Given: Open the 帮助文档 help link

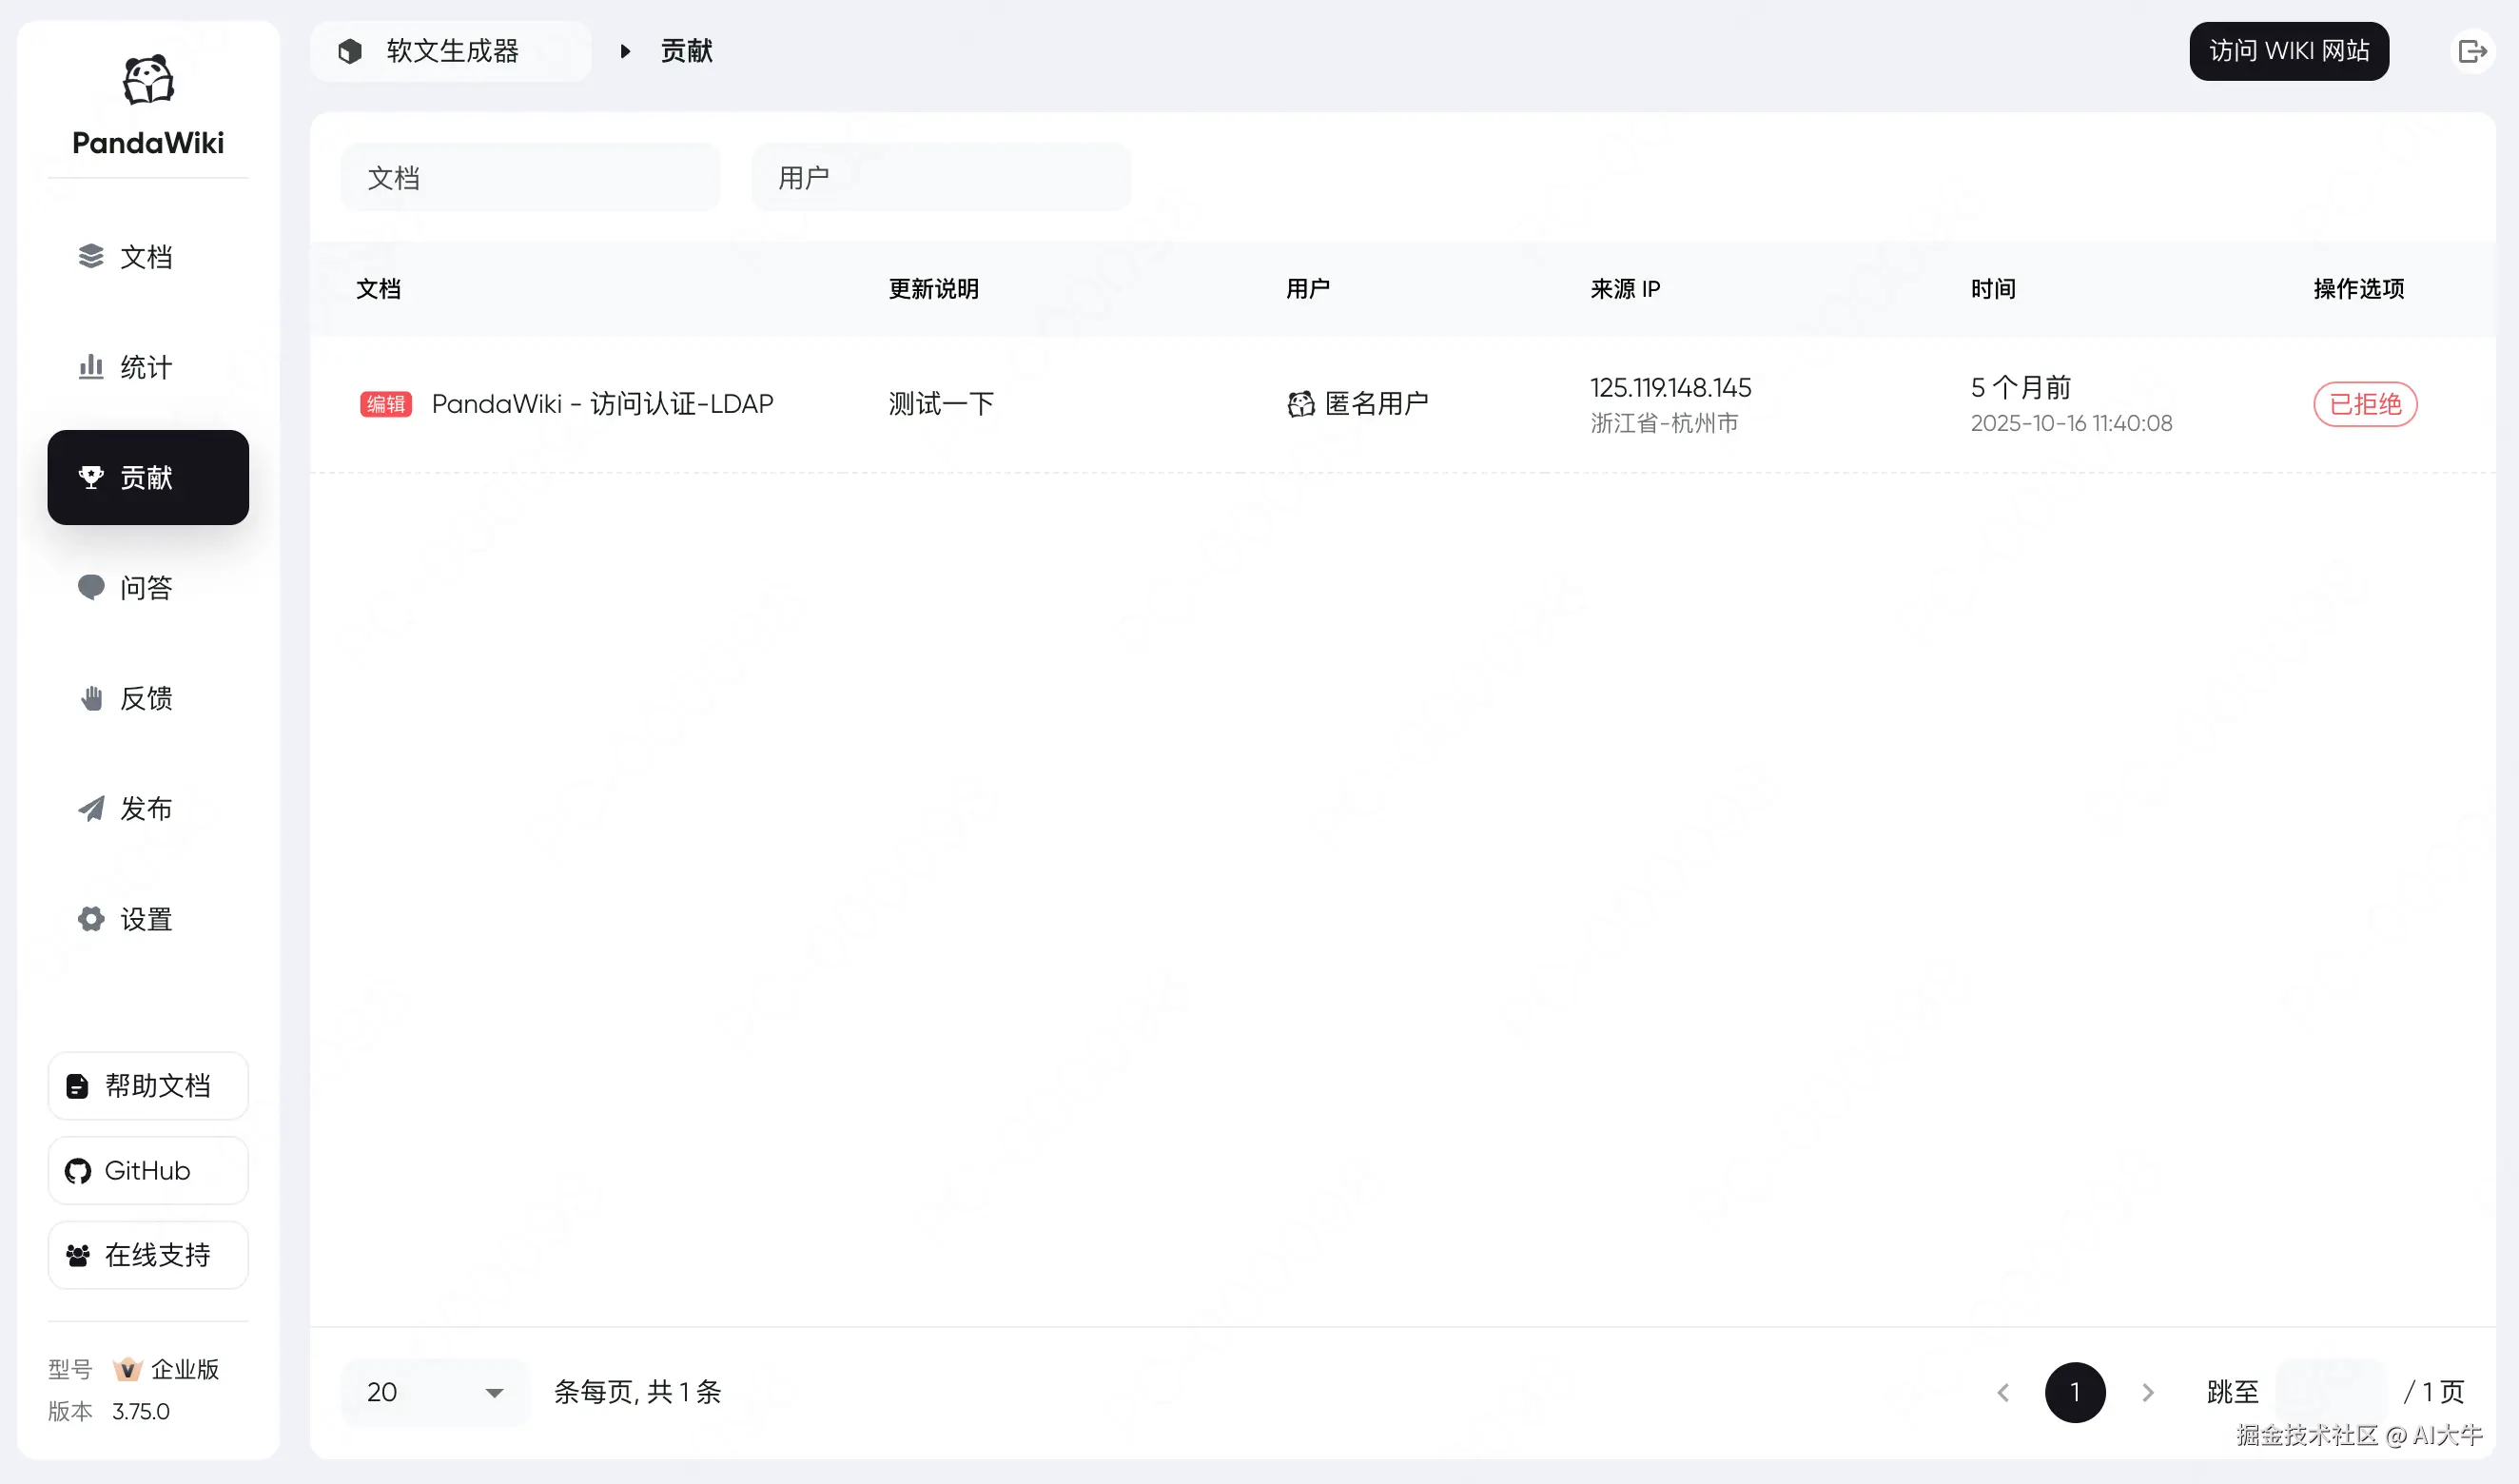Looking at the screenshot, I should (x=148, y=1085).
